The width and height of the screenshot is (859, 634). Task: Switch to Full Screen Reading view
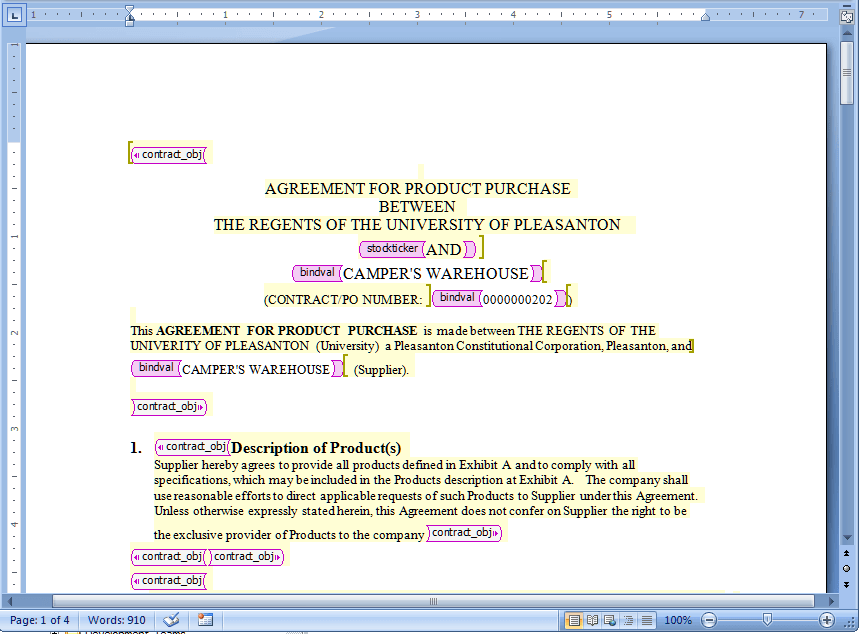591,621
